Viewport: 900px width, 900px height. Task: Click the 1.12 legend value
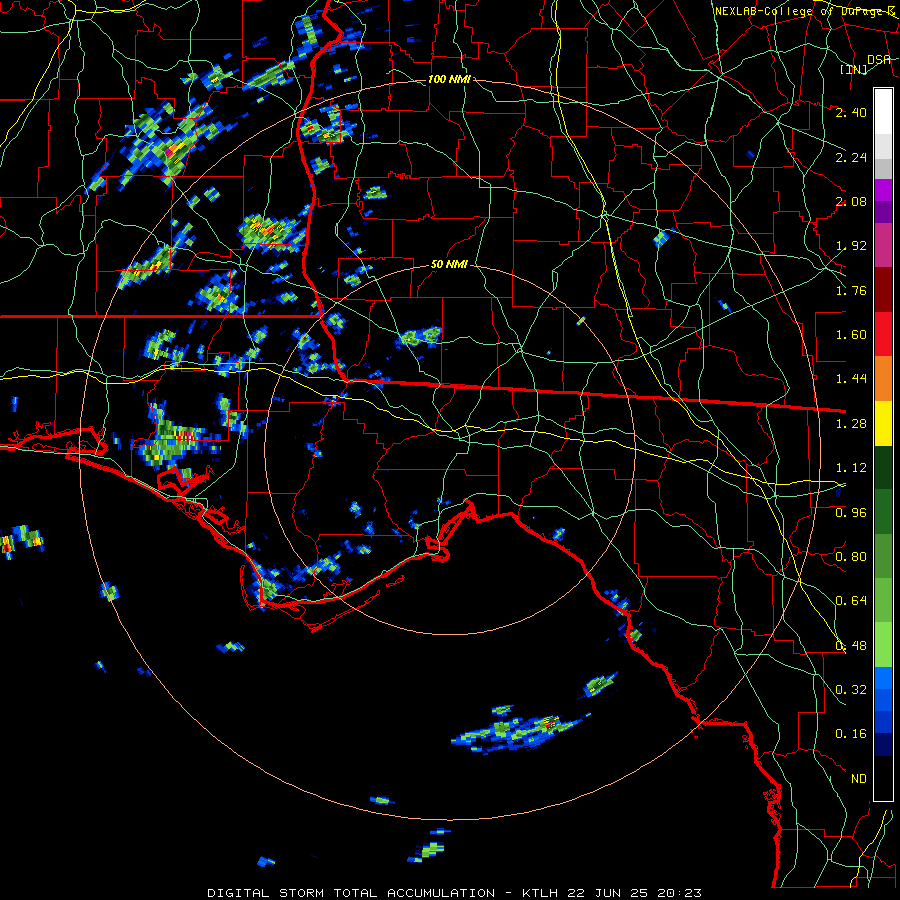[x=851, y=468]
